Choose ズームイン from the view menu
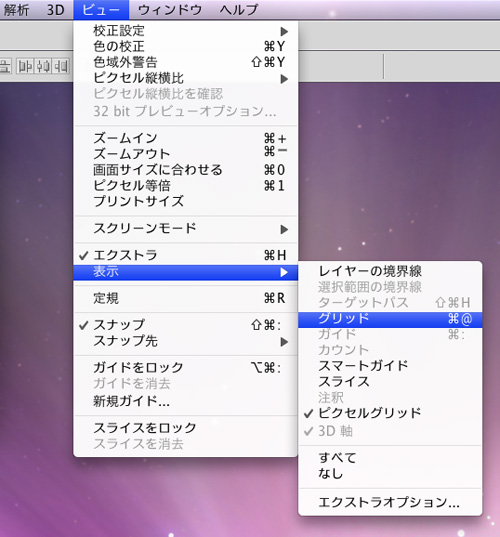The image size is (500, 537). tap(185, 138)
